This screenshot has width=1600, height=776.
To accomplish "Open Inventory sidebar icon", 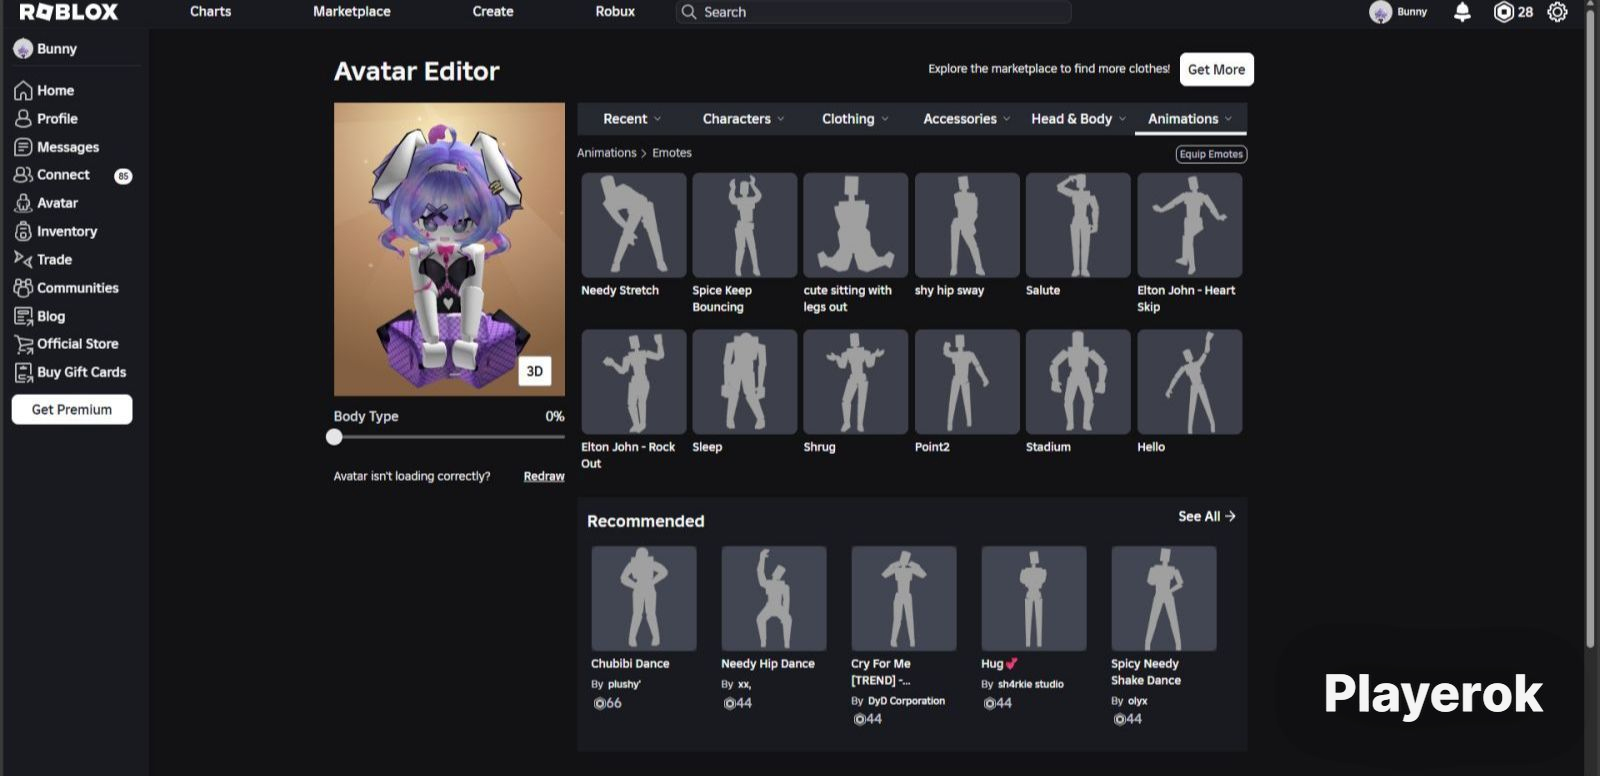I will pos(23,231).
